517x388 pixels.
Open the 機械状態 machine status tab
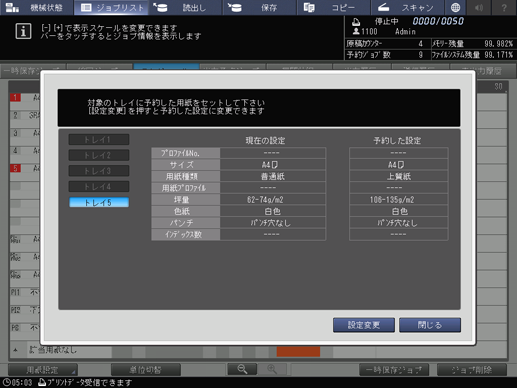click(36, 7)
